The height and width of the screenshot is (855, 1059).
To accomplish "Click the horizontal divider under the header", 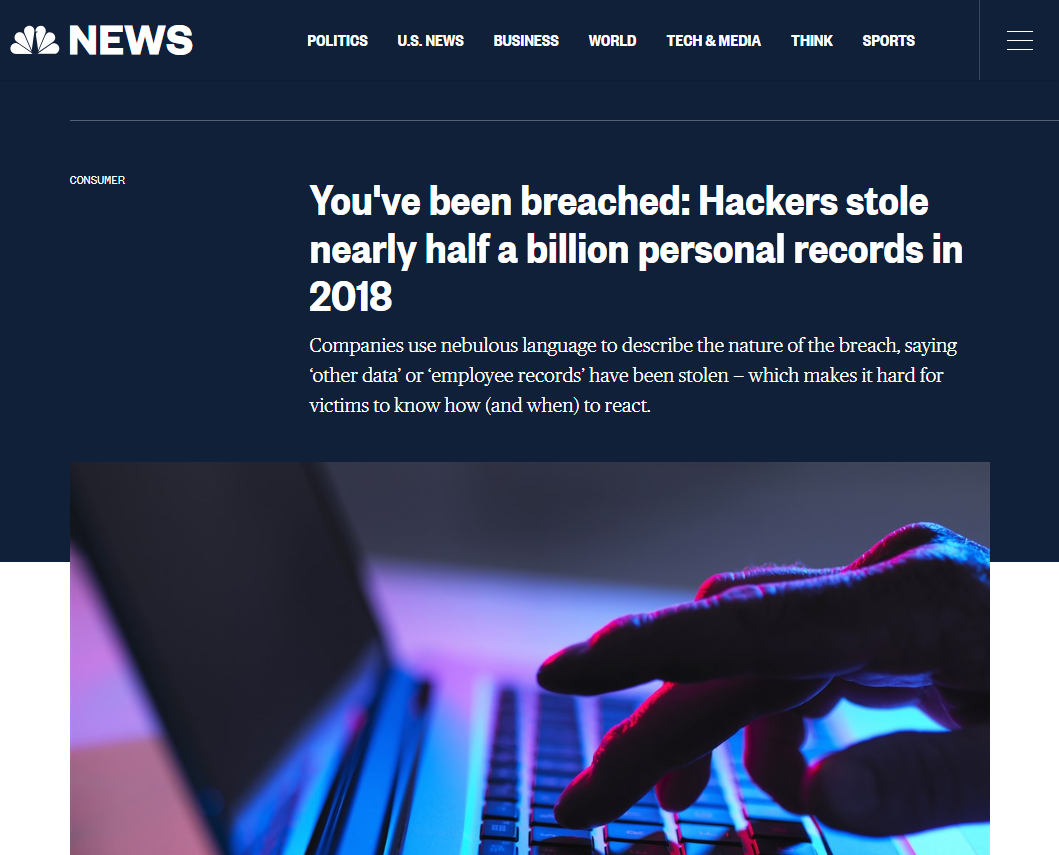I will click(x=564, y=120).
